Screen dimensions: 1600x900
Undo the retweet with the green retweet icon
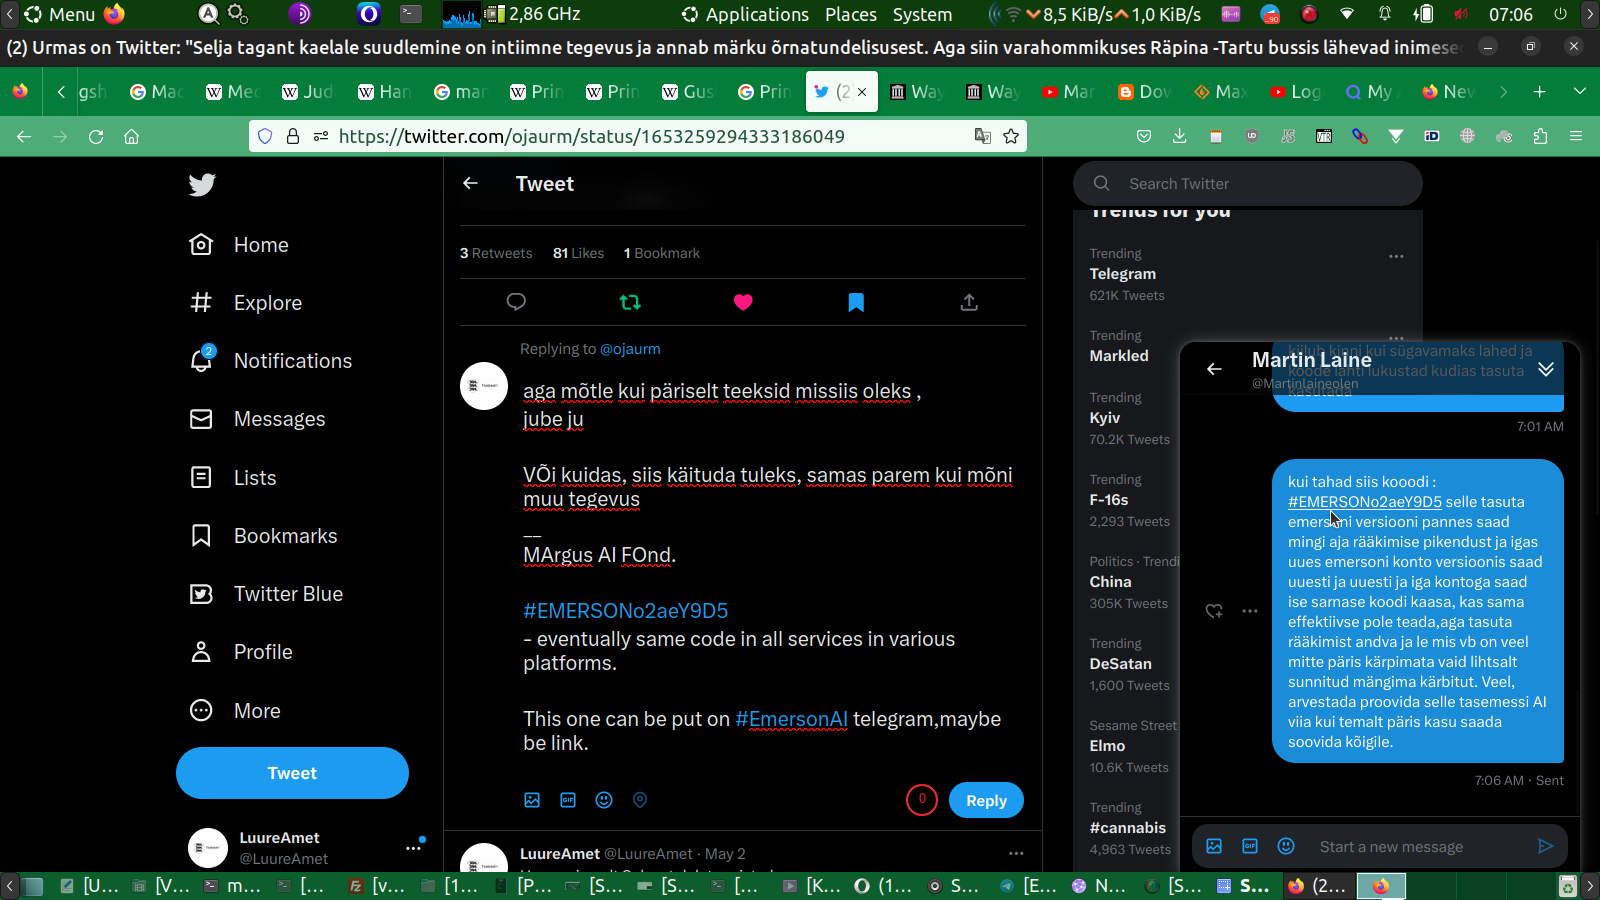[x=630, y=302]
